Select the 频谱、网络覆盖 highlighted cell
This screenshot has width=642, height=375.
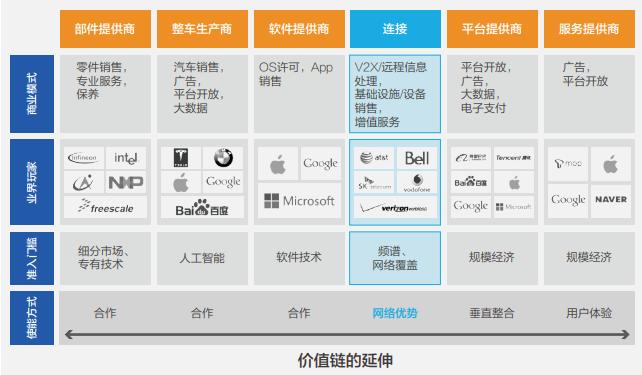[395, 258]
